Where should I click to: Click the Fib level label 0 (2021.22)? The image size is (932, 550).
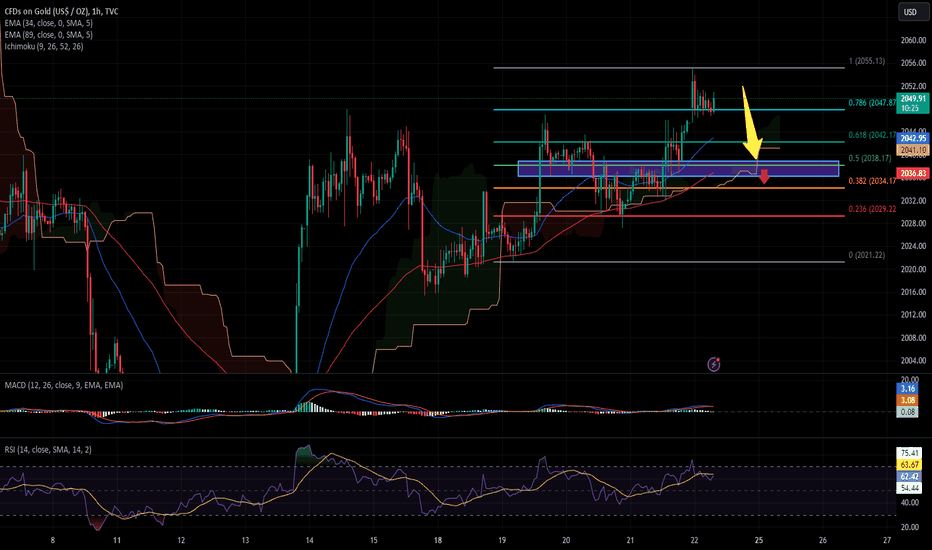(x=866, y=255)
